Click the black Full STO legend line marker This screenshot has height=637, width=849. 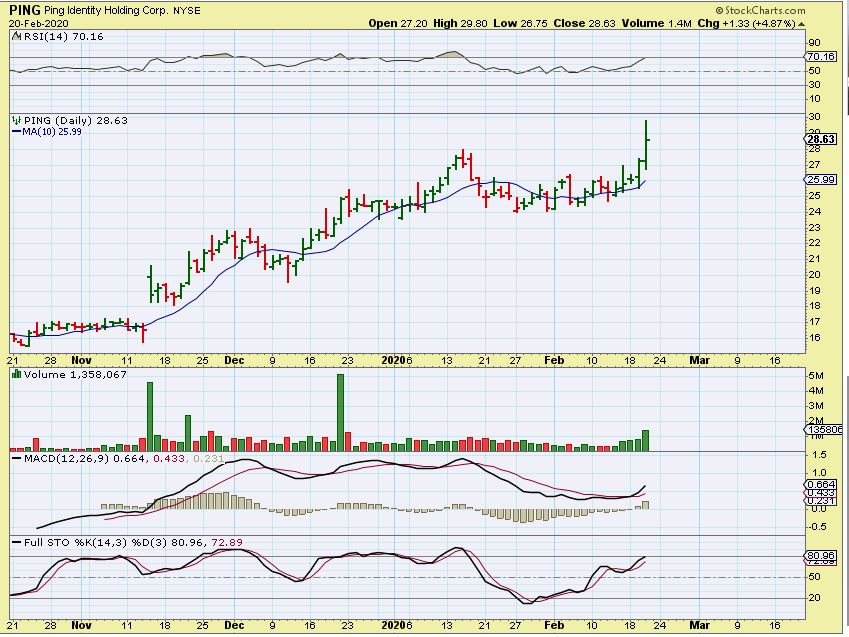point(16,542)
